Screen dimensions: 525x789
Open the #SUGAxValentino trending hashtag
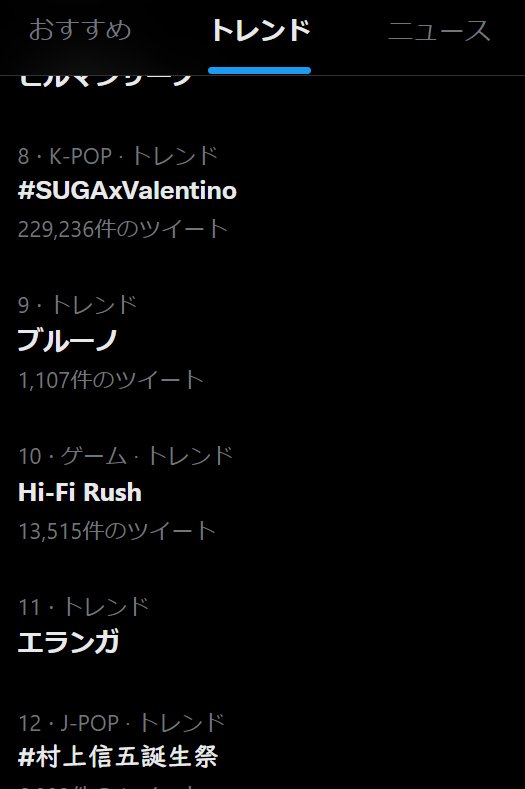pyautogui.click(x=127, y=191)
